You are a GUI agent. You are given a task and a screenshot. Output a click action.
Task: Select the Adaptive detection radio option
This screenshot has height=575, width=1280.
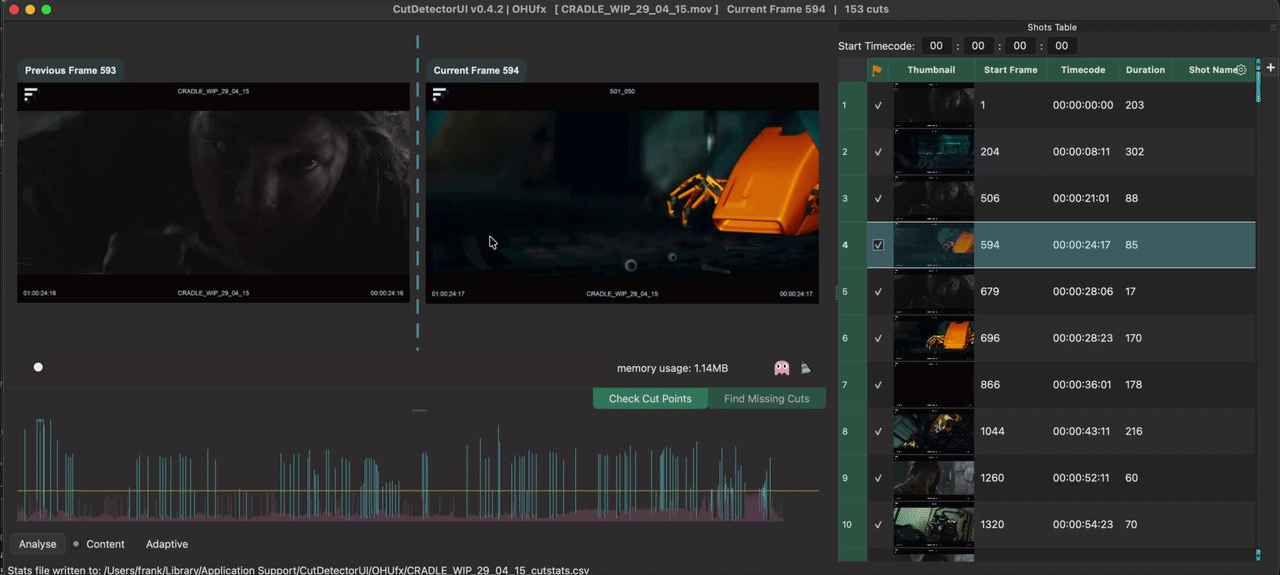pyautogui.click(x=166, y=544)
